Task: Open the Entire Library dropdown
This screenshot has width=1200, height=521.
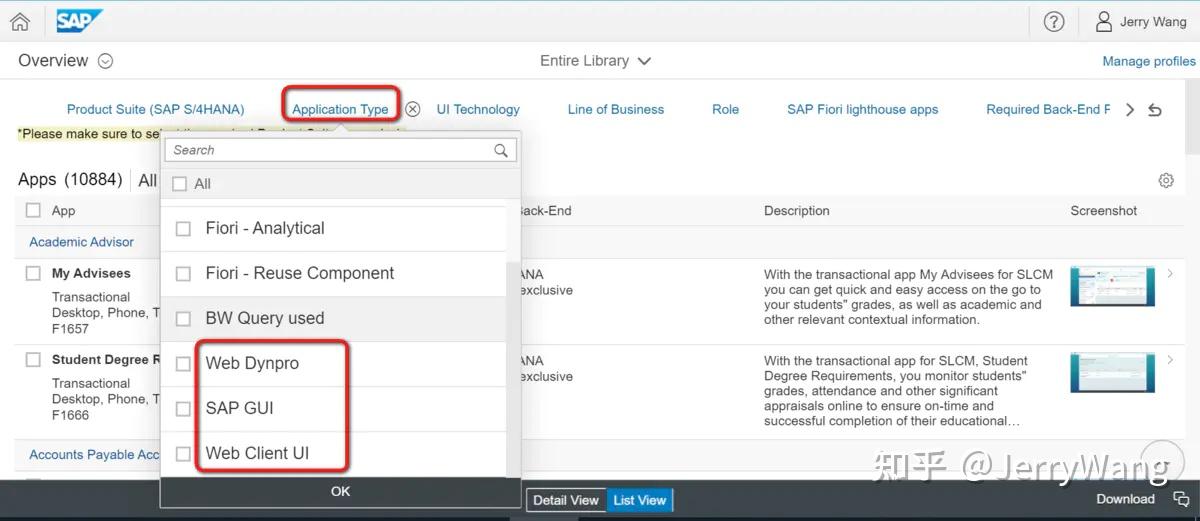Action: pyautogui.click(x=596, y=61)
